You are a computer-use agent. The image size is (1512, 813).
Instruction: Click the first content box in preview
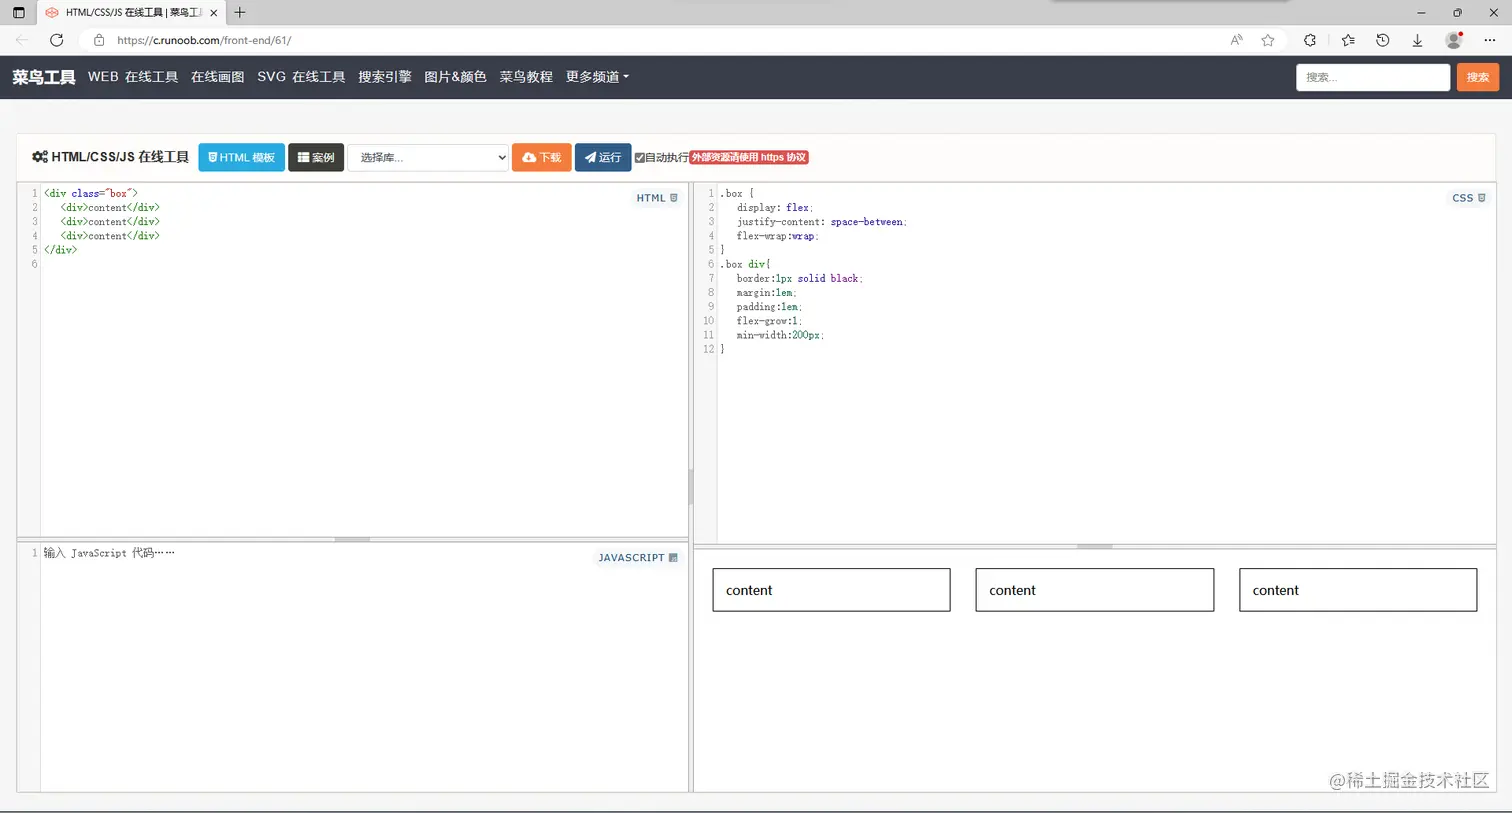coord(831,590)
